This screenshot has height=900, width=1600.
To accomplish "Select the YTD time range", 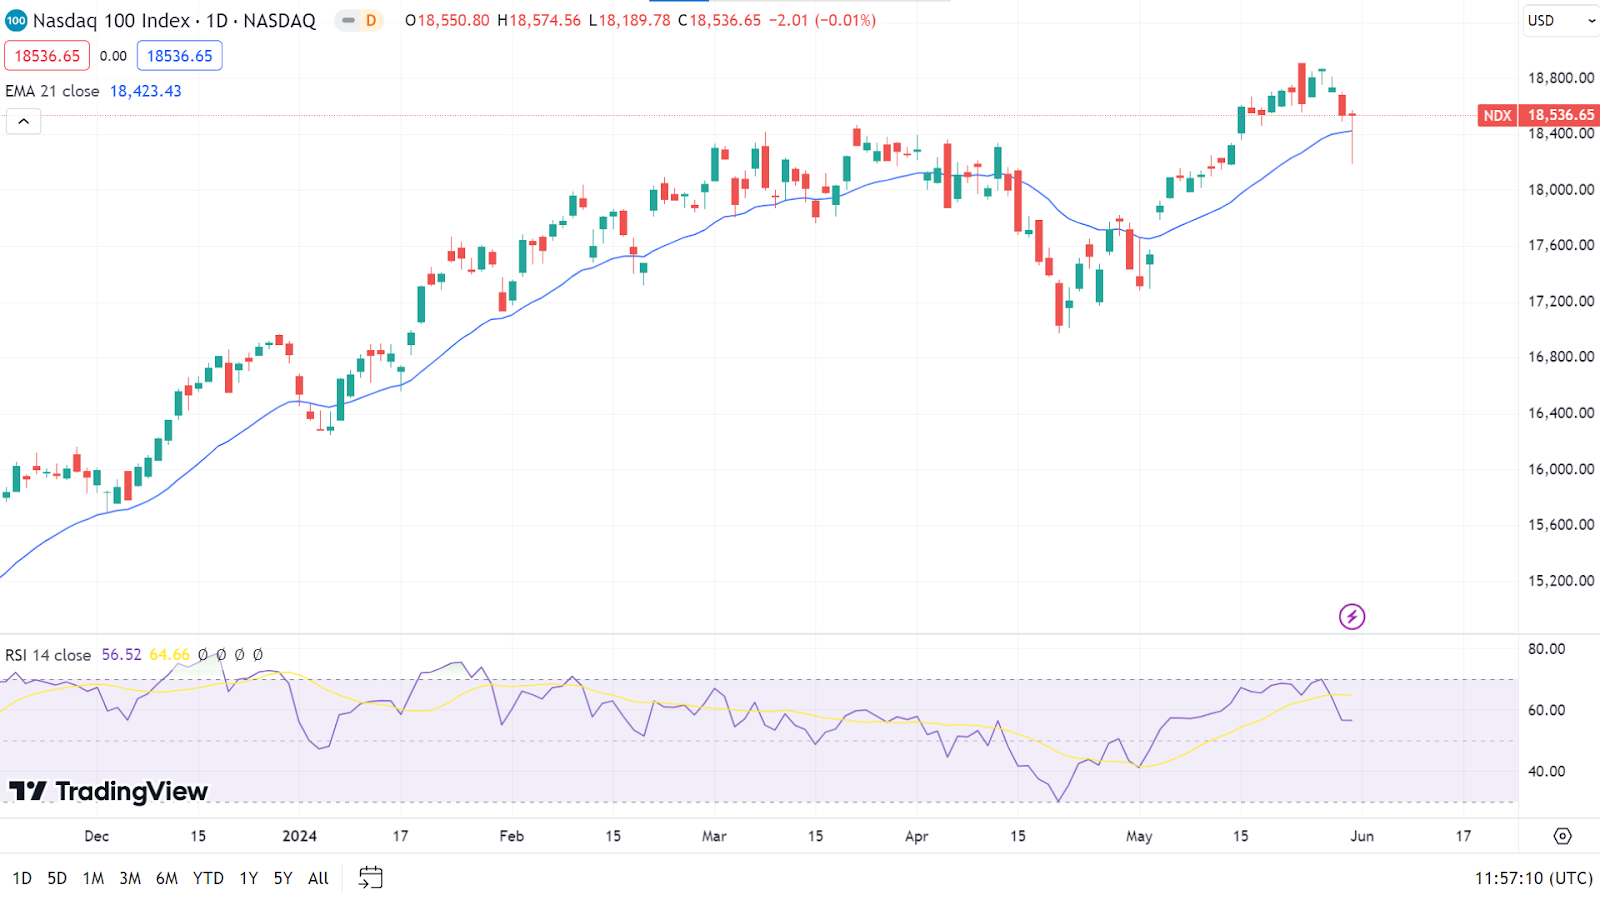I will pos(208,878).
